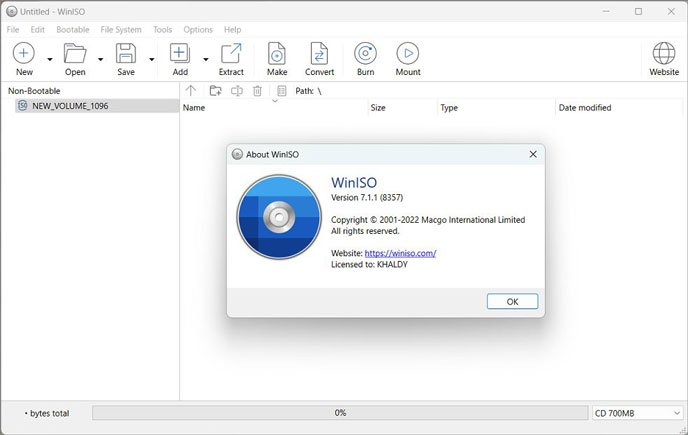Click the delete trash icon
The image size is (688, 435).
258,91
